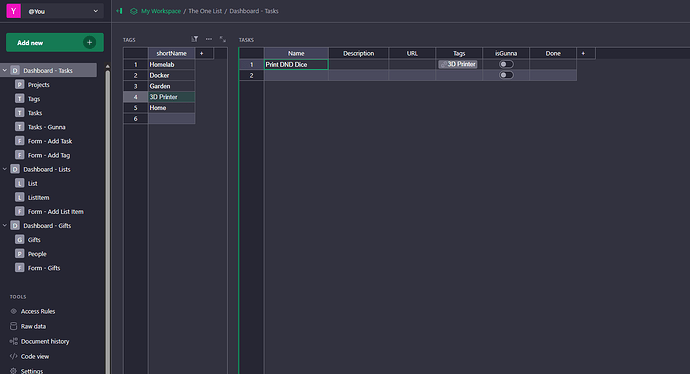Open List page in sidebar
This screenshot has width=690, height=374.
[33, 183]
